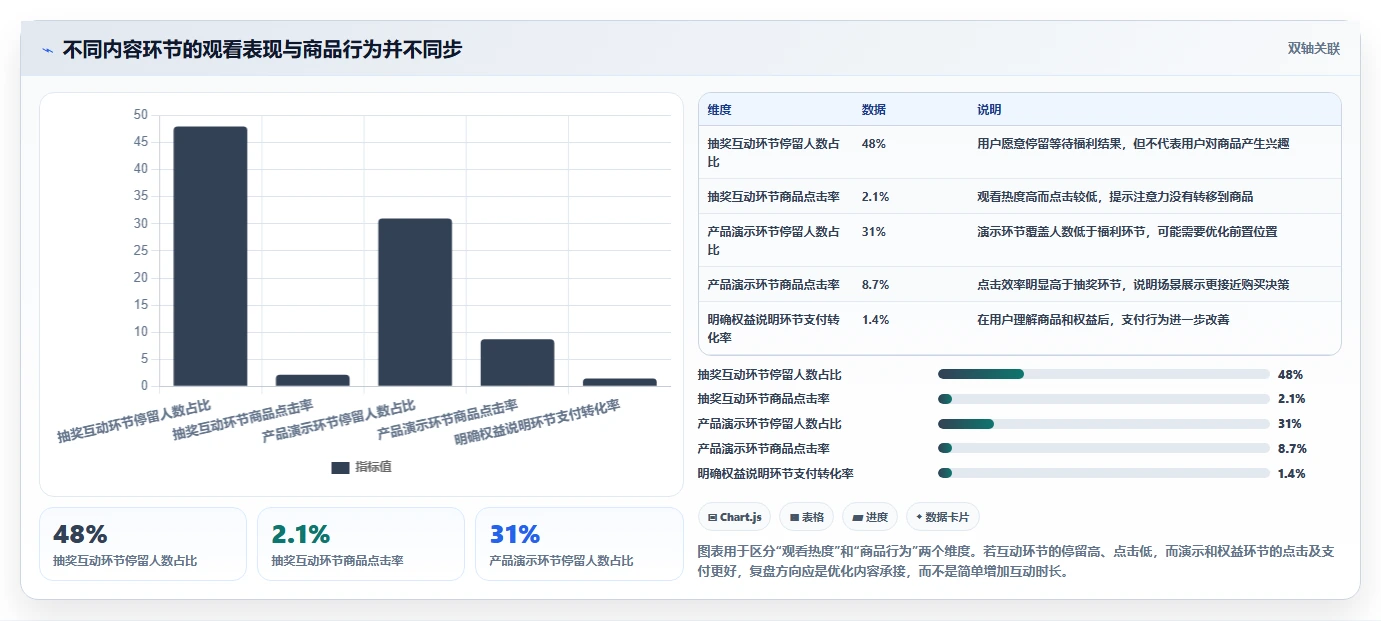Click progress label 产品演示环节商品点击率
Image resolution: width=1381 pixels, height=621 pixels.
click(x=763, y=449)
